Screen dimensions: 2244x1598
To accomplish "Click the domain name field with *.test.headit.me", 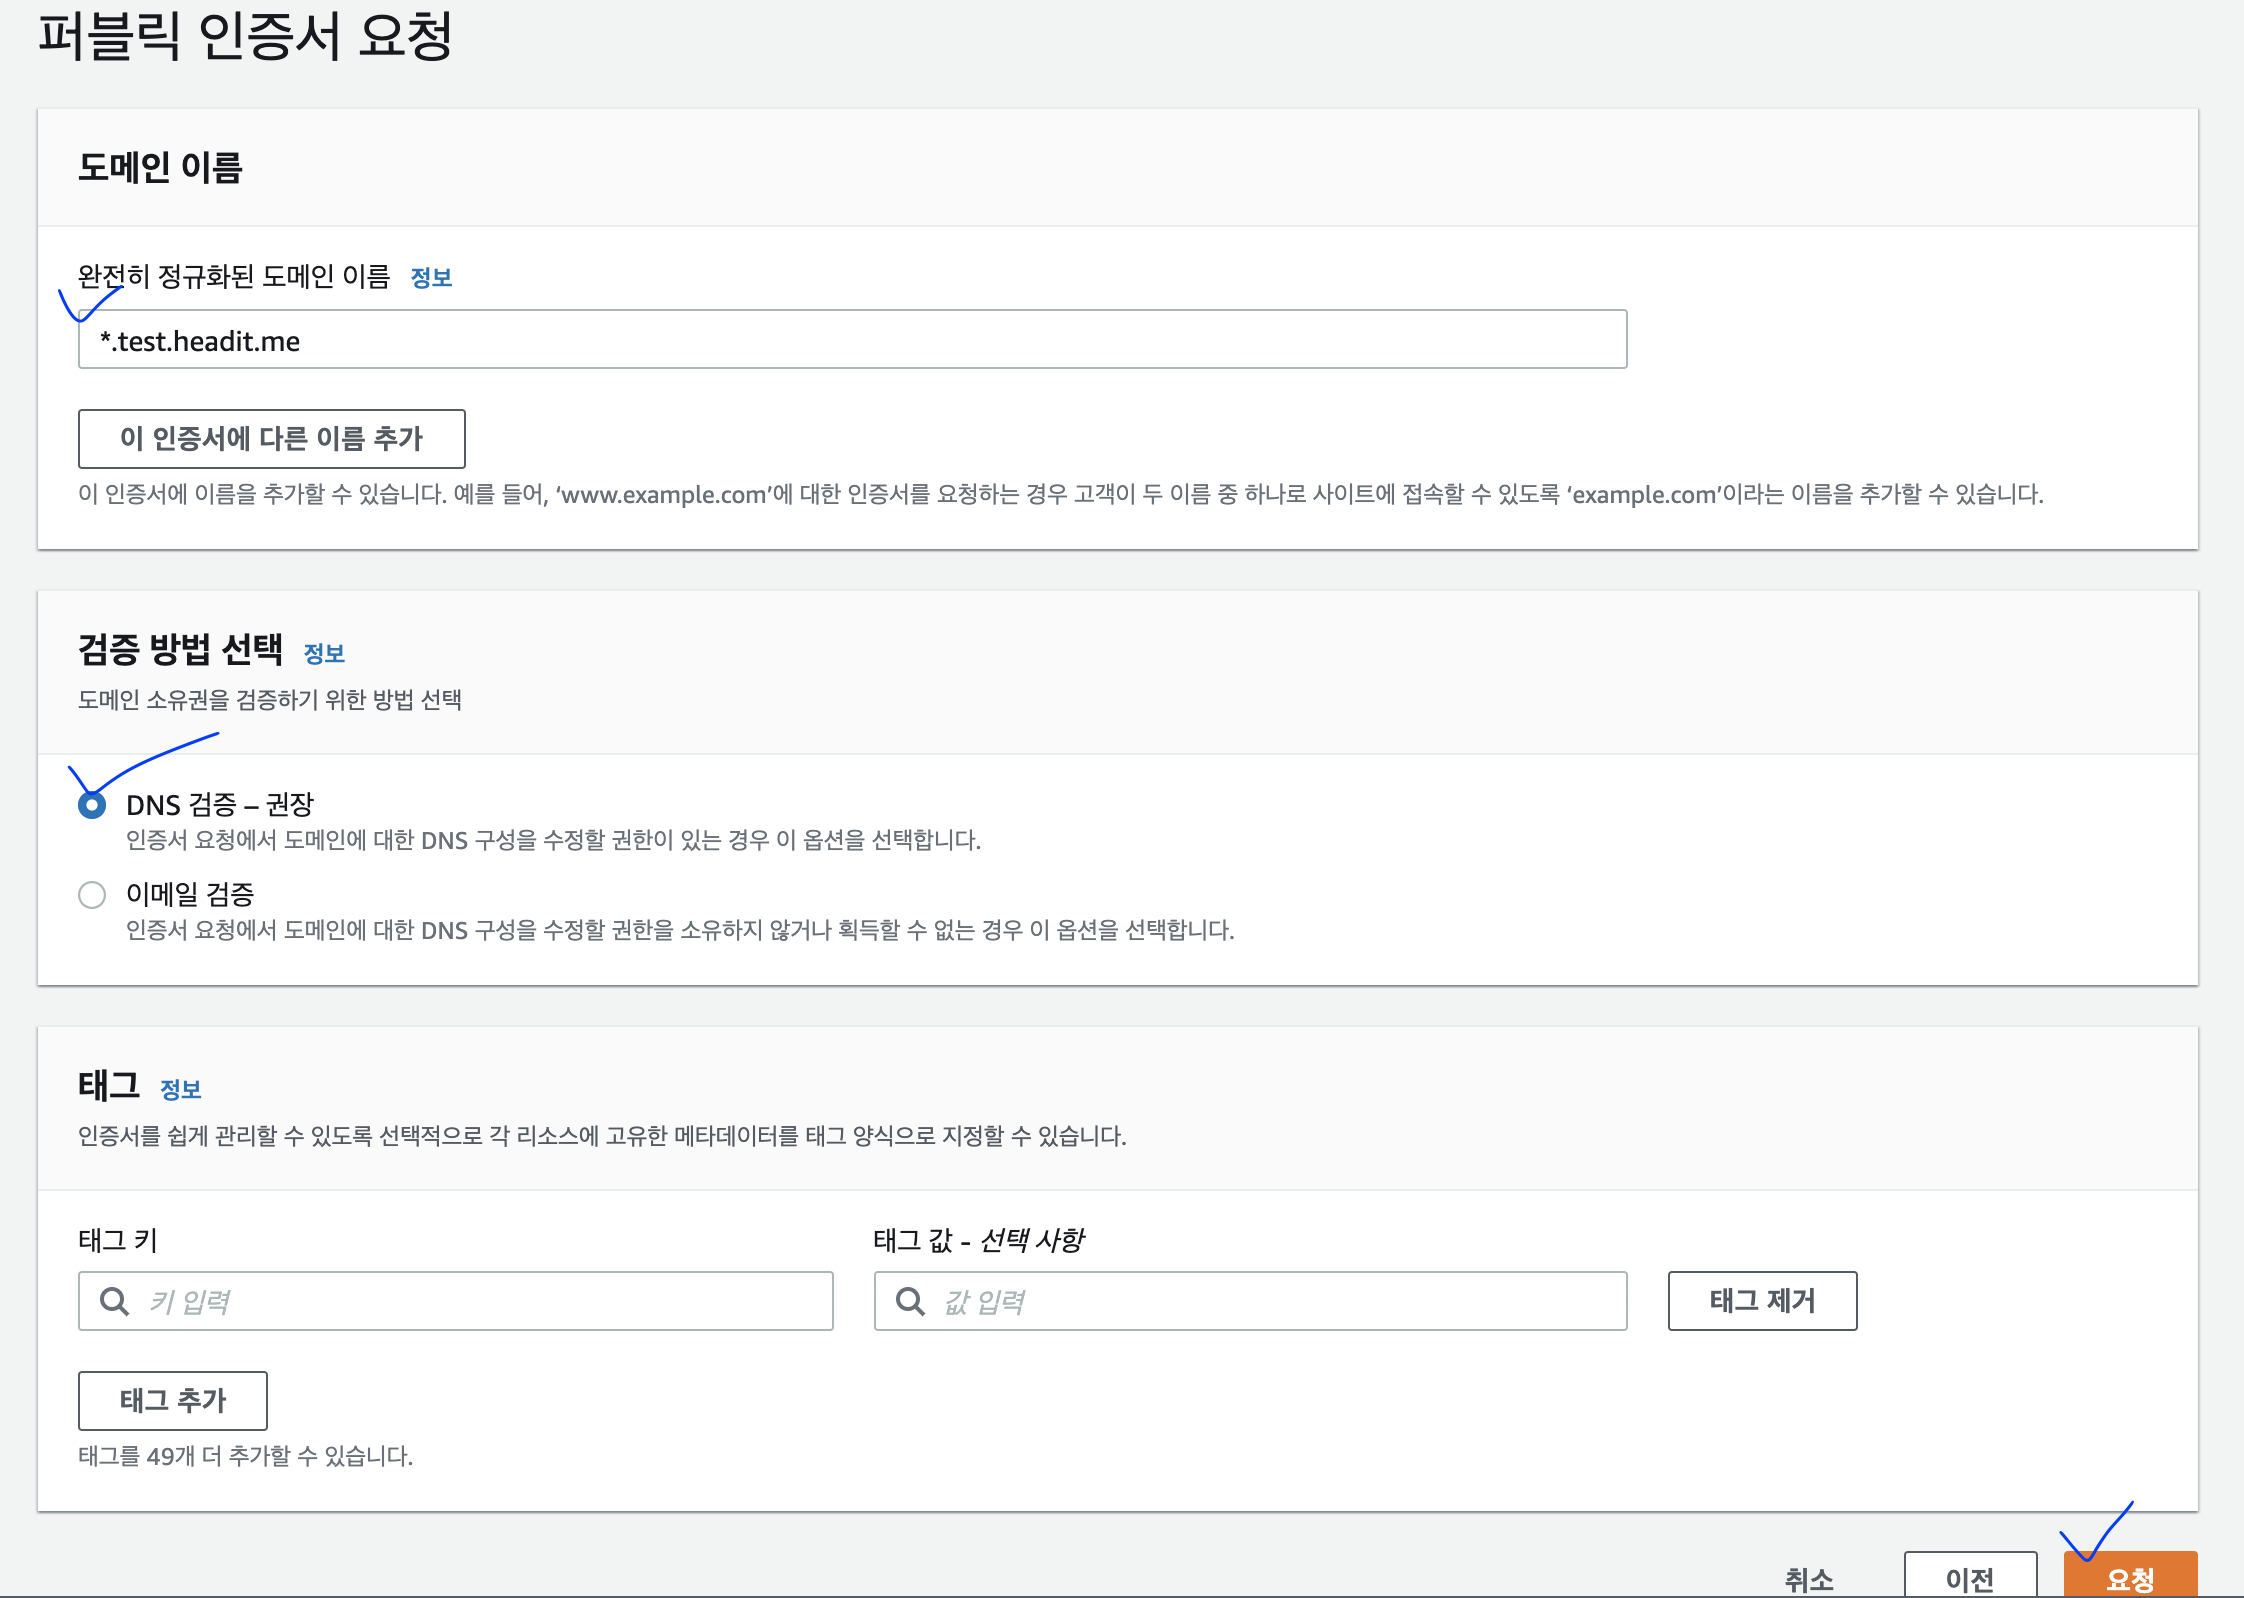I will [852, 340].
